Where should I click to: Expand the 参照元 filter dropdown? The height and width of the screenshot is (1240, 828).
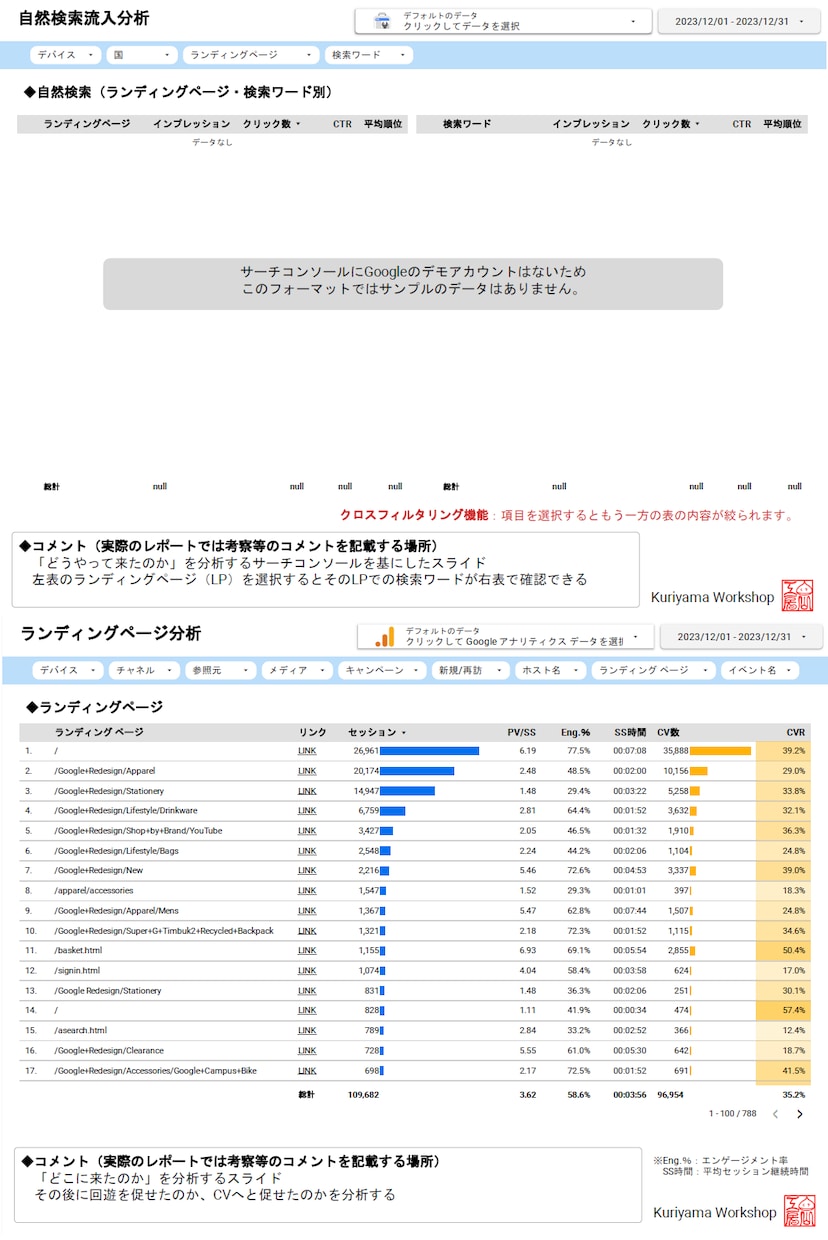tap(221, 670)
